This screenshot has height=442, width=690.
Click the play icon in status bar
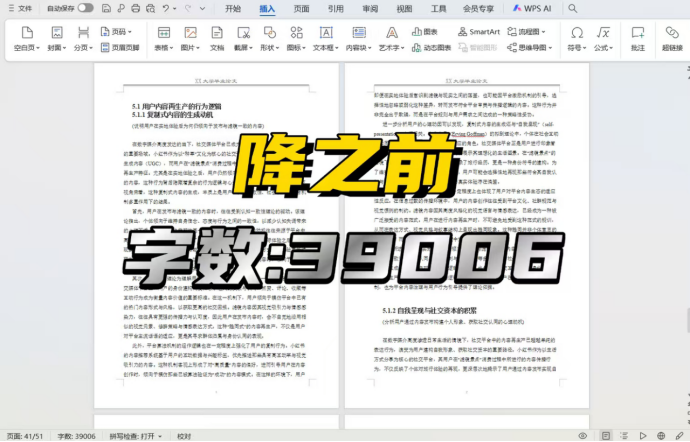pyautogui.click(x=642, y=436)
